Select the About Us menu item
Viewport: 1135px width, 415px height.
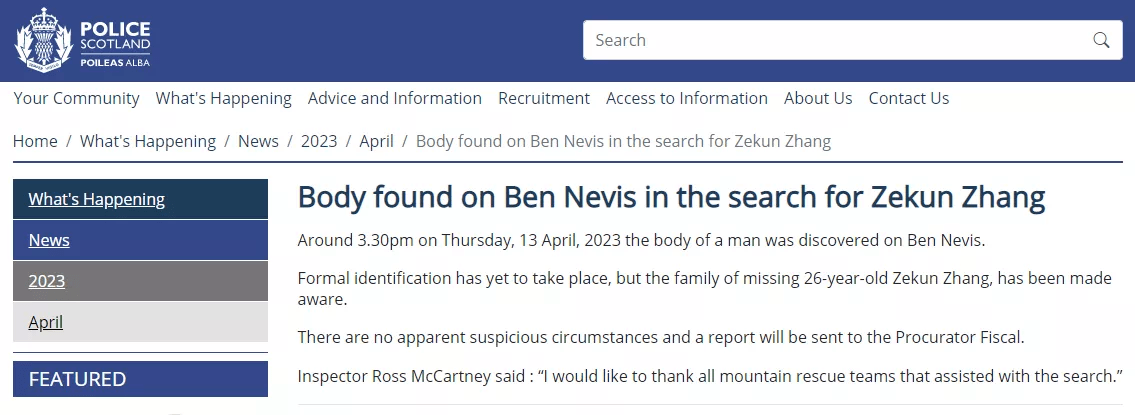818,98
